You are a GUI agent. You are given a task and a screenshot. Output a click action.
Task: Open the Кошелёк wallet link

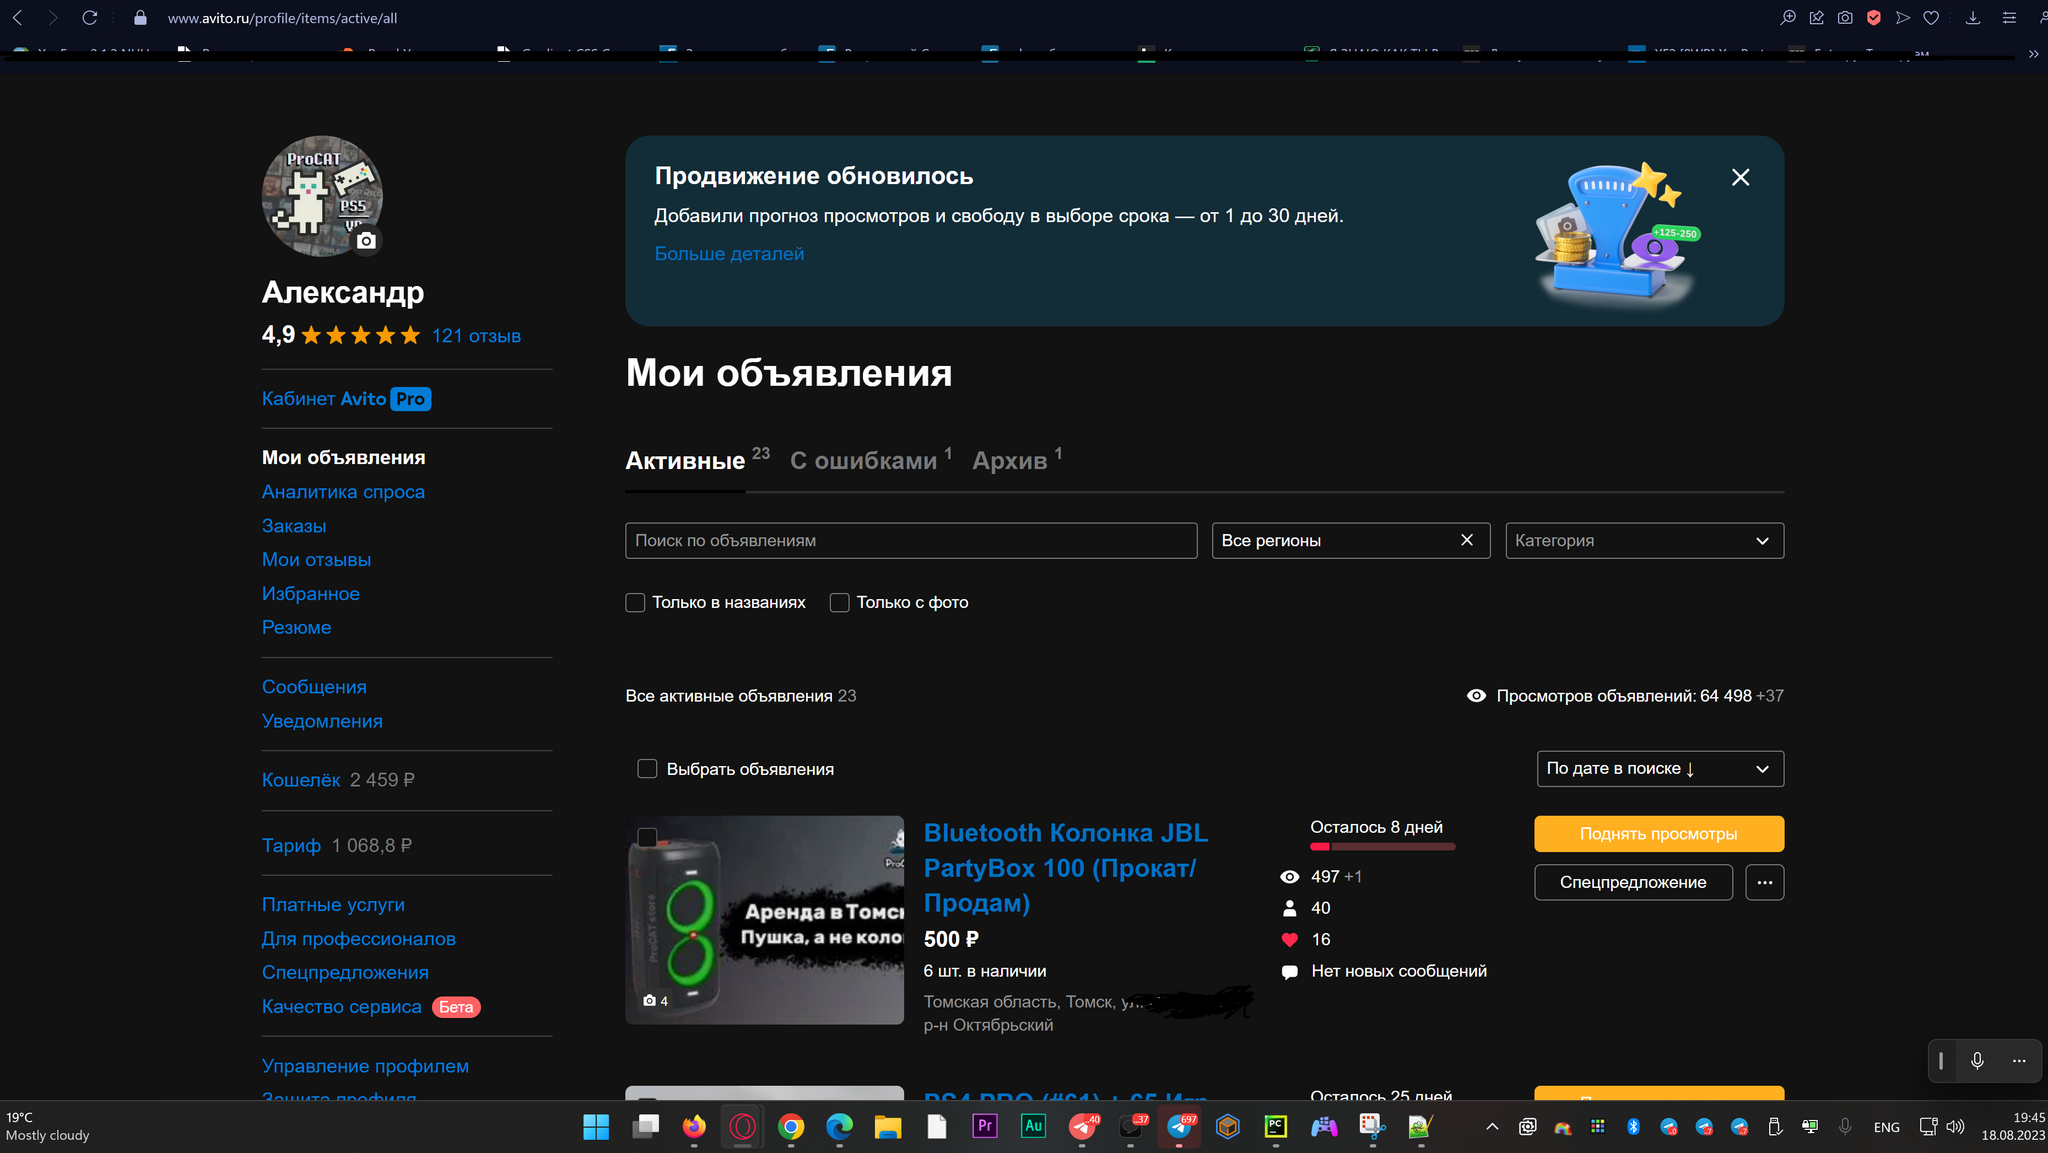click(301, 780)
